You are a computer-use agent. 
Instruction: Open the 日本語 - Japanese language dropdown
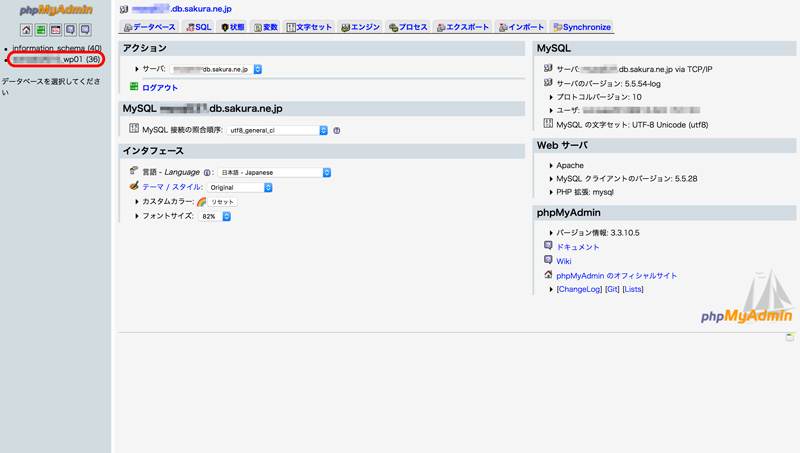274,172
